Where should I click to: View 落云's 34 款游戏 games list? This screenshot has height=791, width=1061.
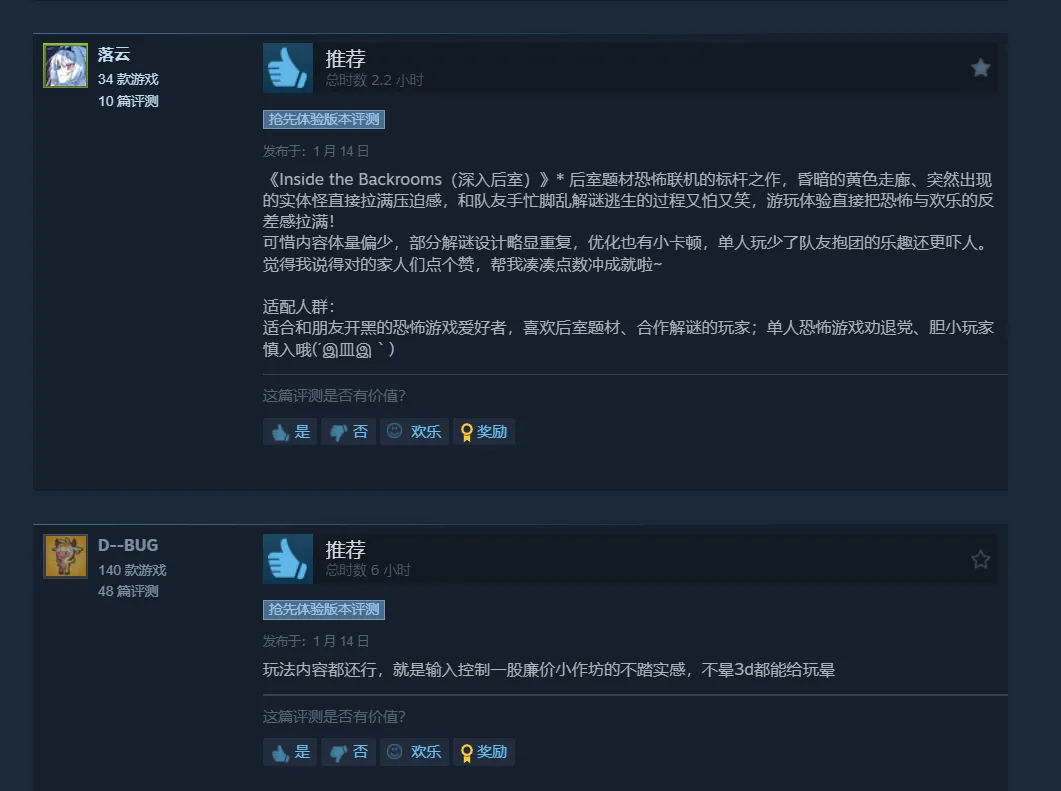[128, 79]
